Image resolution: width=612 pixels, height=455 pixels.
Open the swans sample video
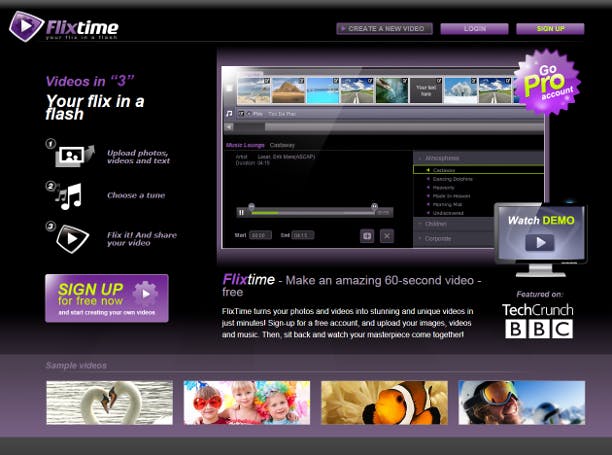tap(109, 402)
